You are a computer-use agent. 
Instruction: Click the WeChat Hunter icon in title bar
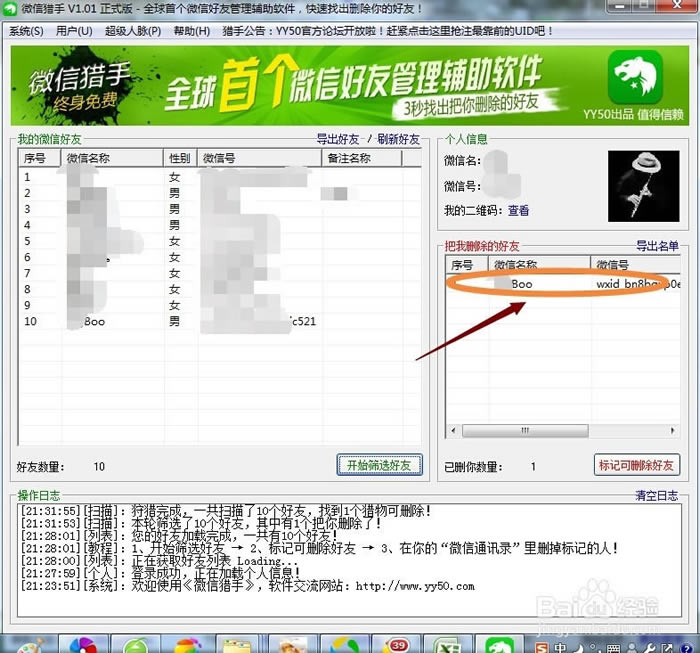9,8
